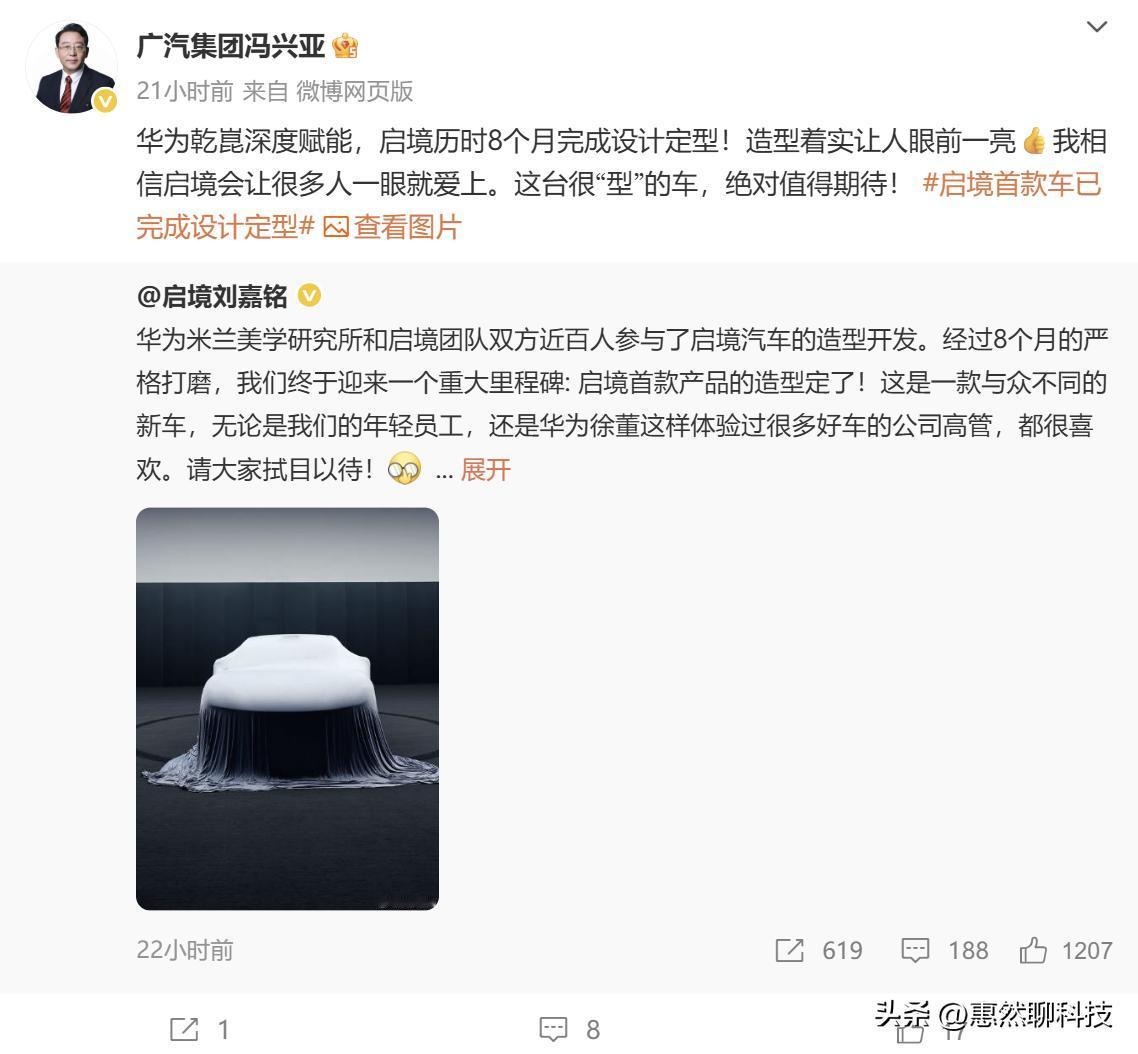Expand the quoted post with 展开
Viewport: 1138px width, 1054px height.
tap(486, 470)
